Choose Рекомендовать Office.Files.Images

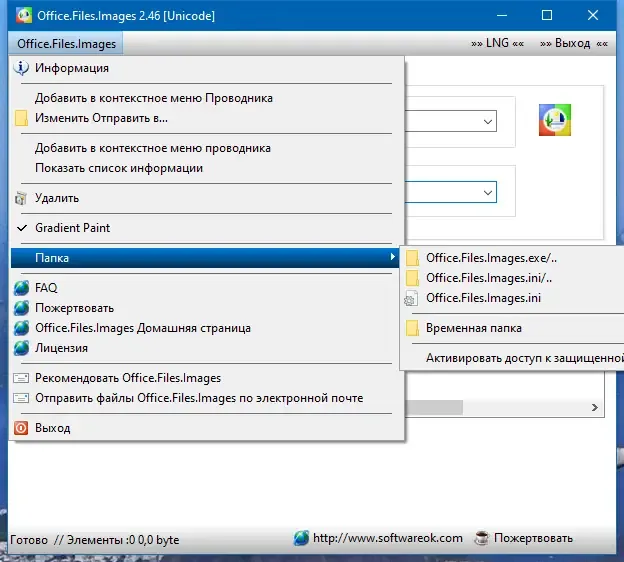point(207,378)
